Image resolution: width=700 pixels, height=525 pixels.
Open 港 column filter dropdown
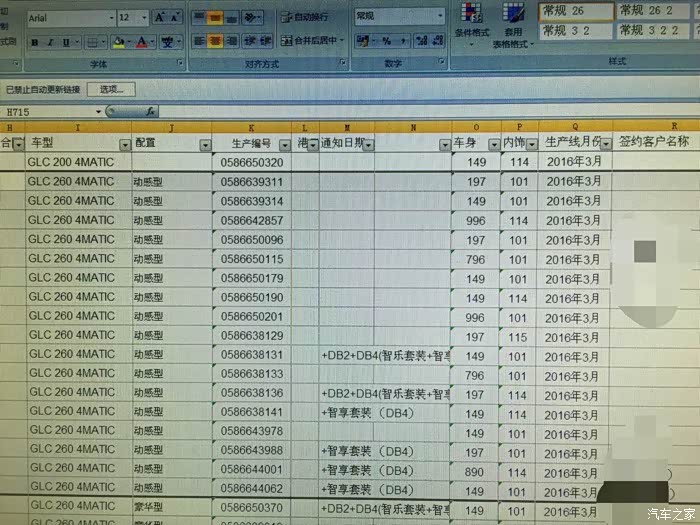pyautogui.click(x=313, y=145)
